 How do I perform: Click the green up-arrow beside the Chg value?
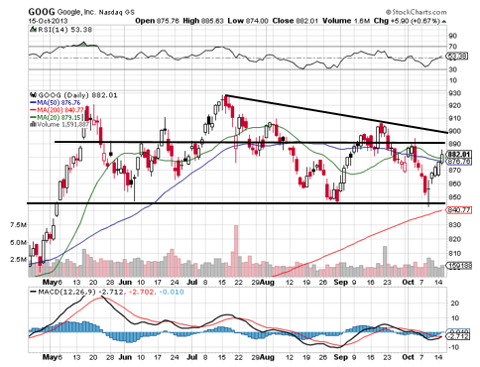[x=444, y=21]
